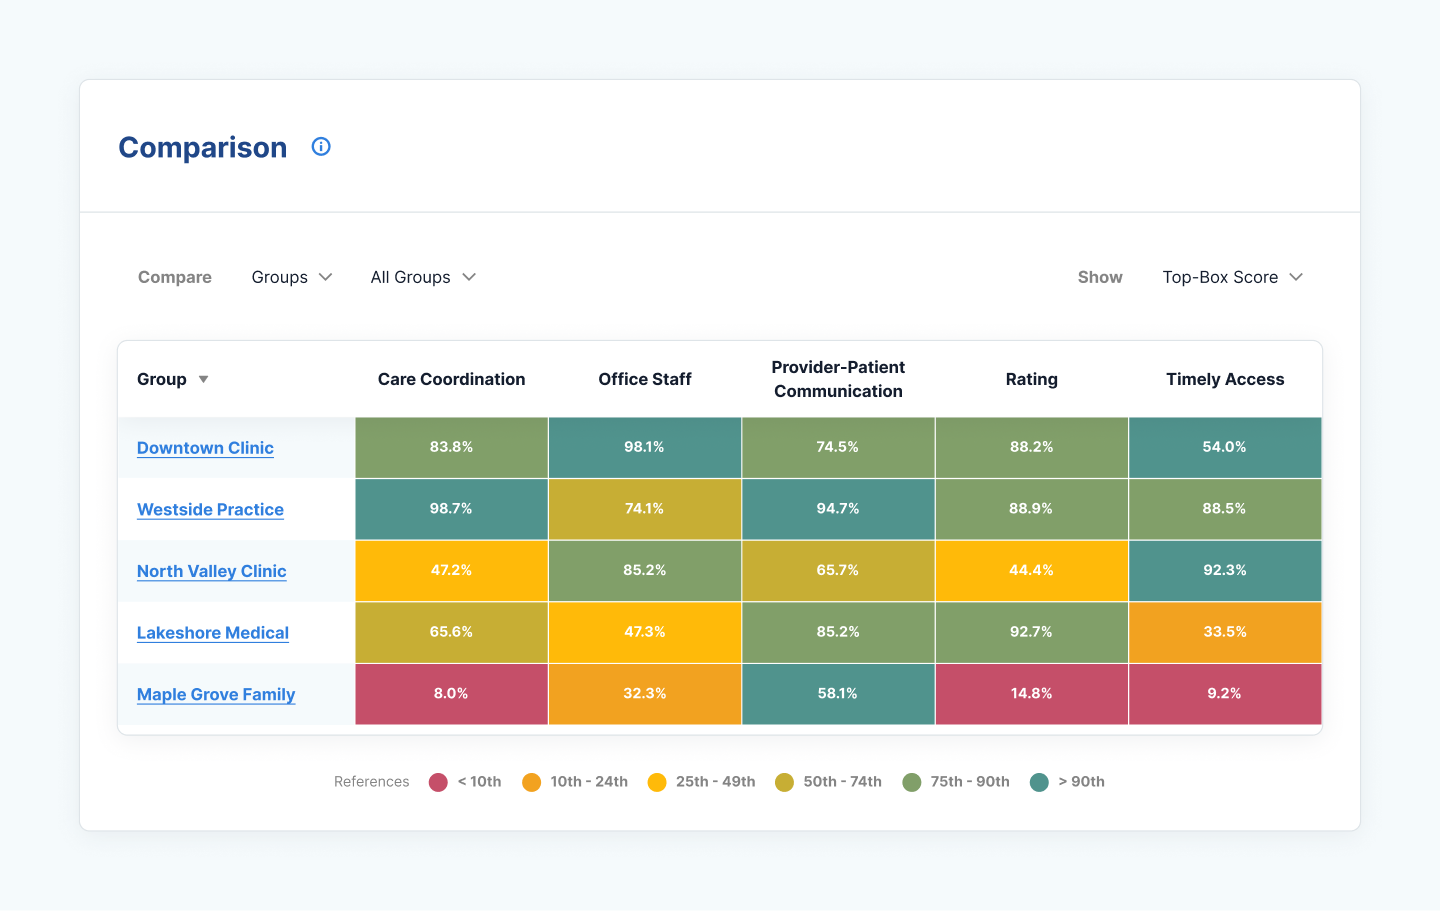Select the 92.3% cell
Viewport: 1440px width, 911px height.
click(x=1225, y=571)
